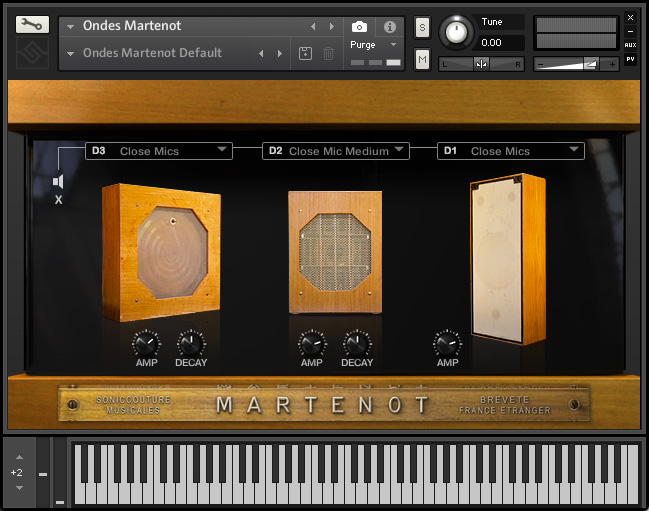Show instrument info with the i icon
649x511 pixels.
[389, 27]
